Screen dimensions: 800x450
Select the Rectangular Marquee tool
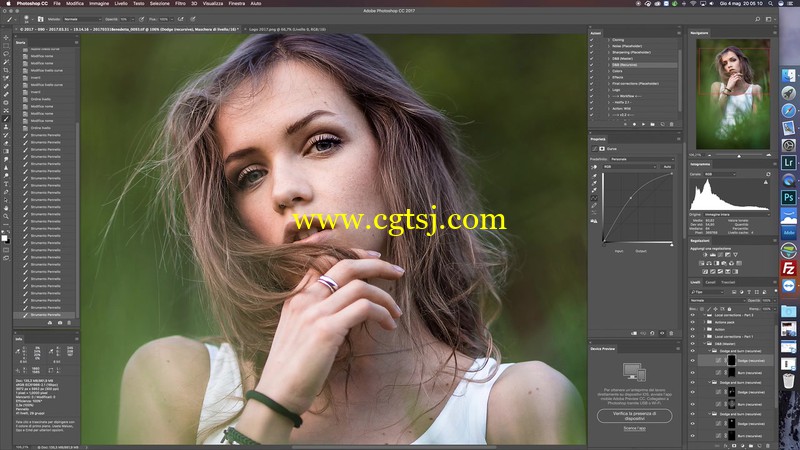click(x=6, y=46)
